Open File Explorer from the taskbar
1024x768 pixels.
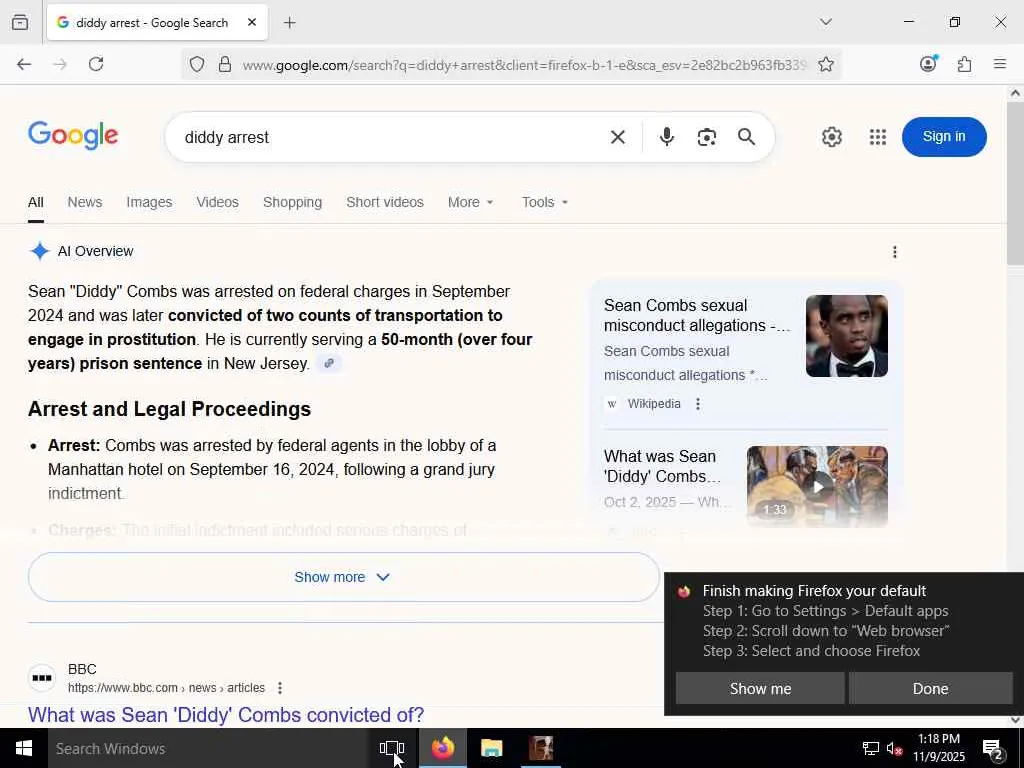pyautogui.click(x=491, y=748)
